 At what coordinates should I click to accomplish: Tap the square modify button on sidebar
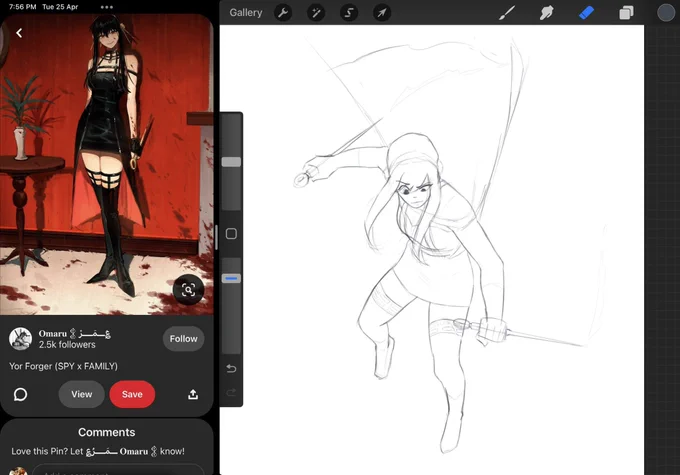[231, 234]
